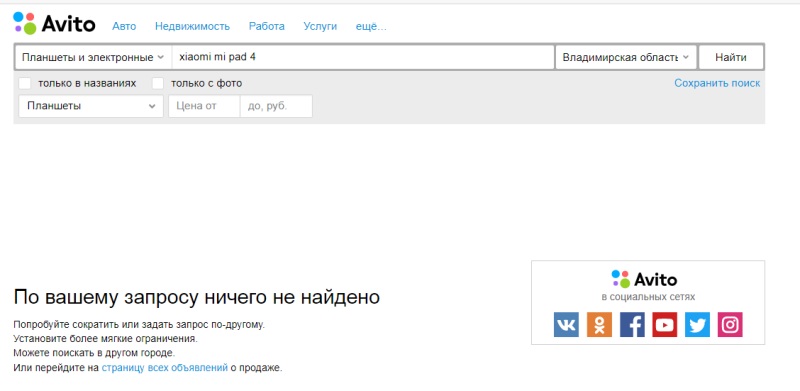Open Avito VK social page icon
This screenshot has height=391, width=800.
click(x=566, y=325)
